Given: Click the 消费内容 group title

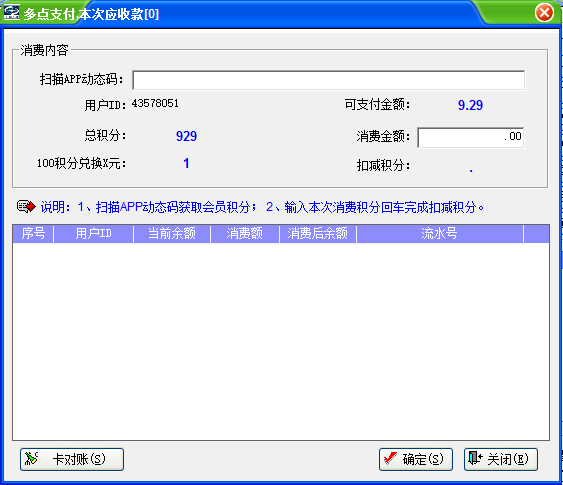Looking at the screenshot, I should click(44, 50).
